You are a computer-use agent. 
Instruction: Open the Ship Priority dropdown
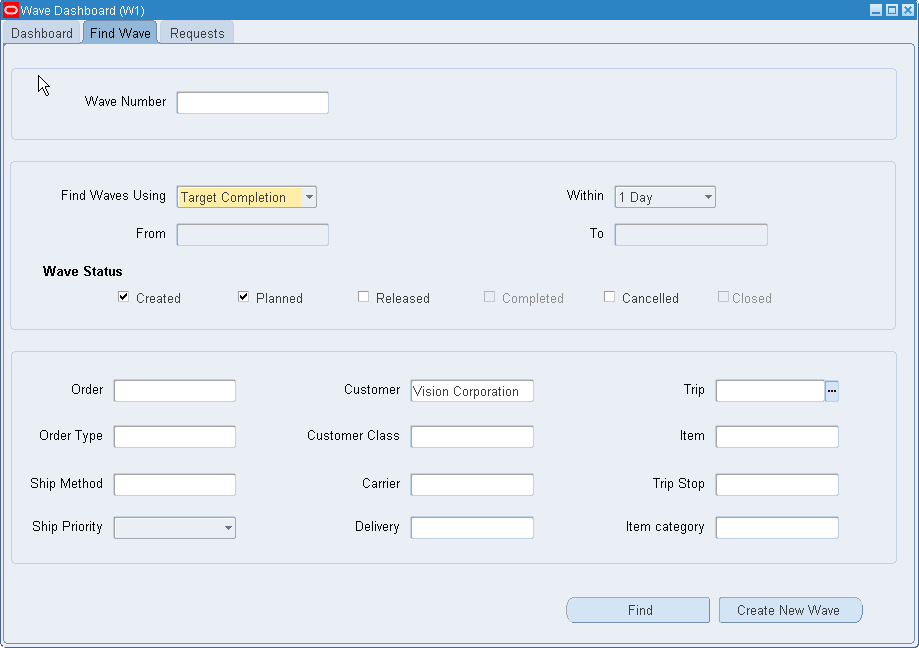click(175, 527)
